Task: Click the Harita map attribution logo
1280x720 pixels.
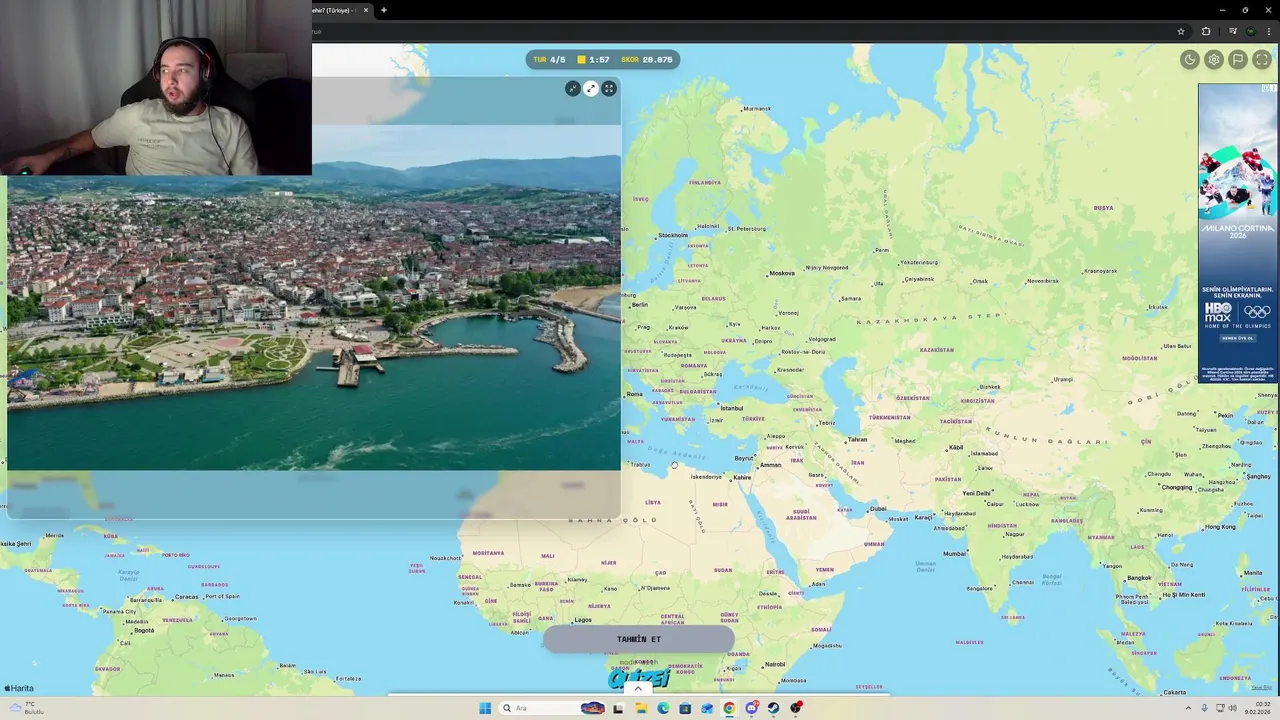Action: point(19,688)
